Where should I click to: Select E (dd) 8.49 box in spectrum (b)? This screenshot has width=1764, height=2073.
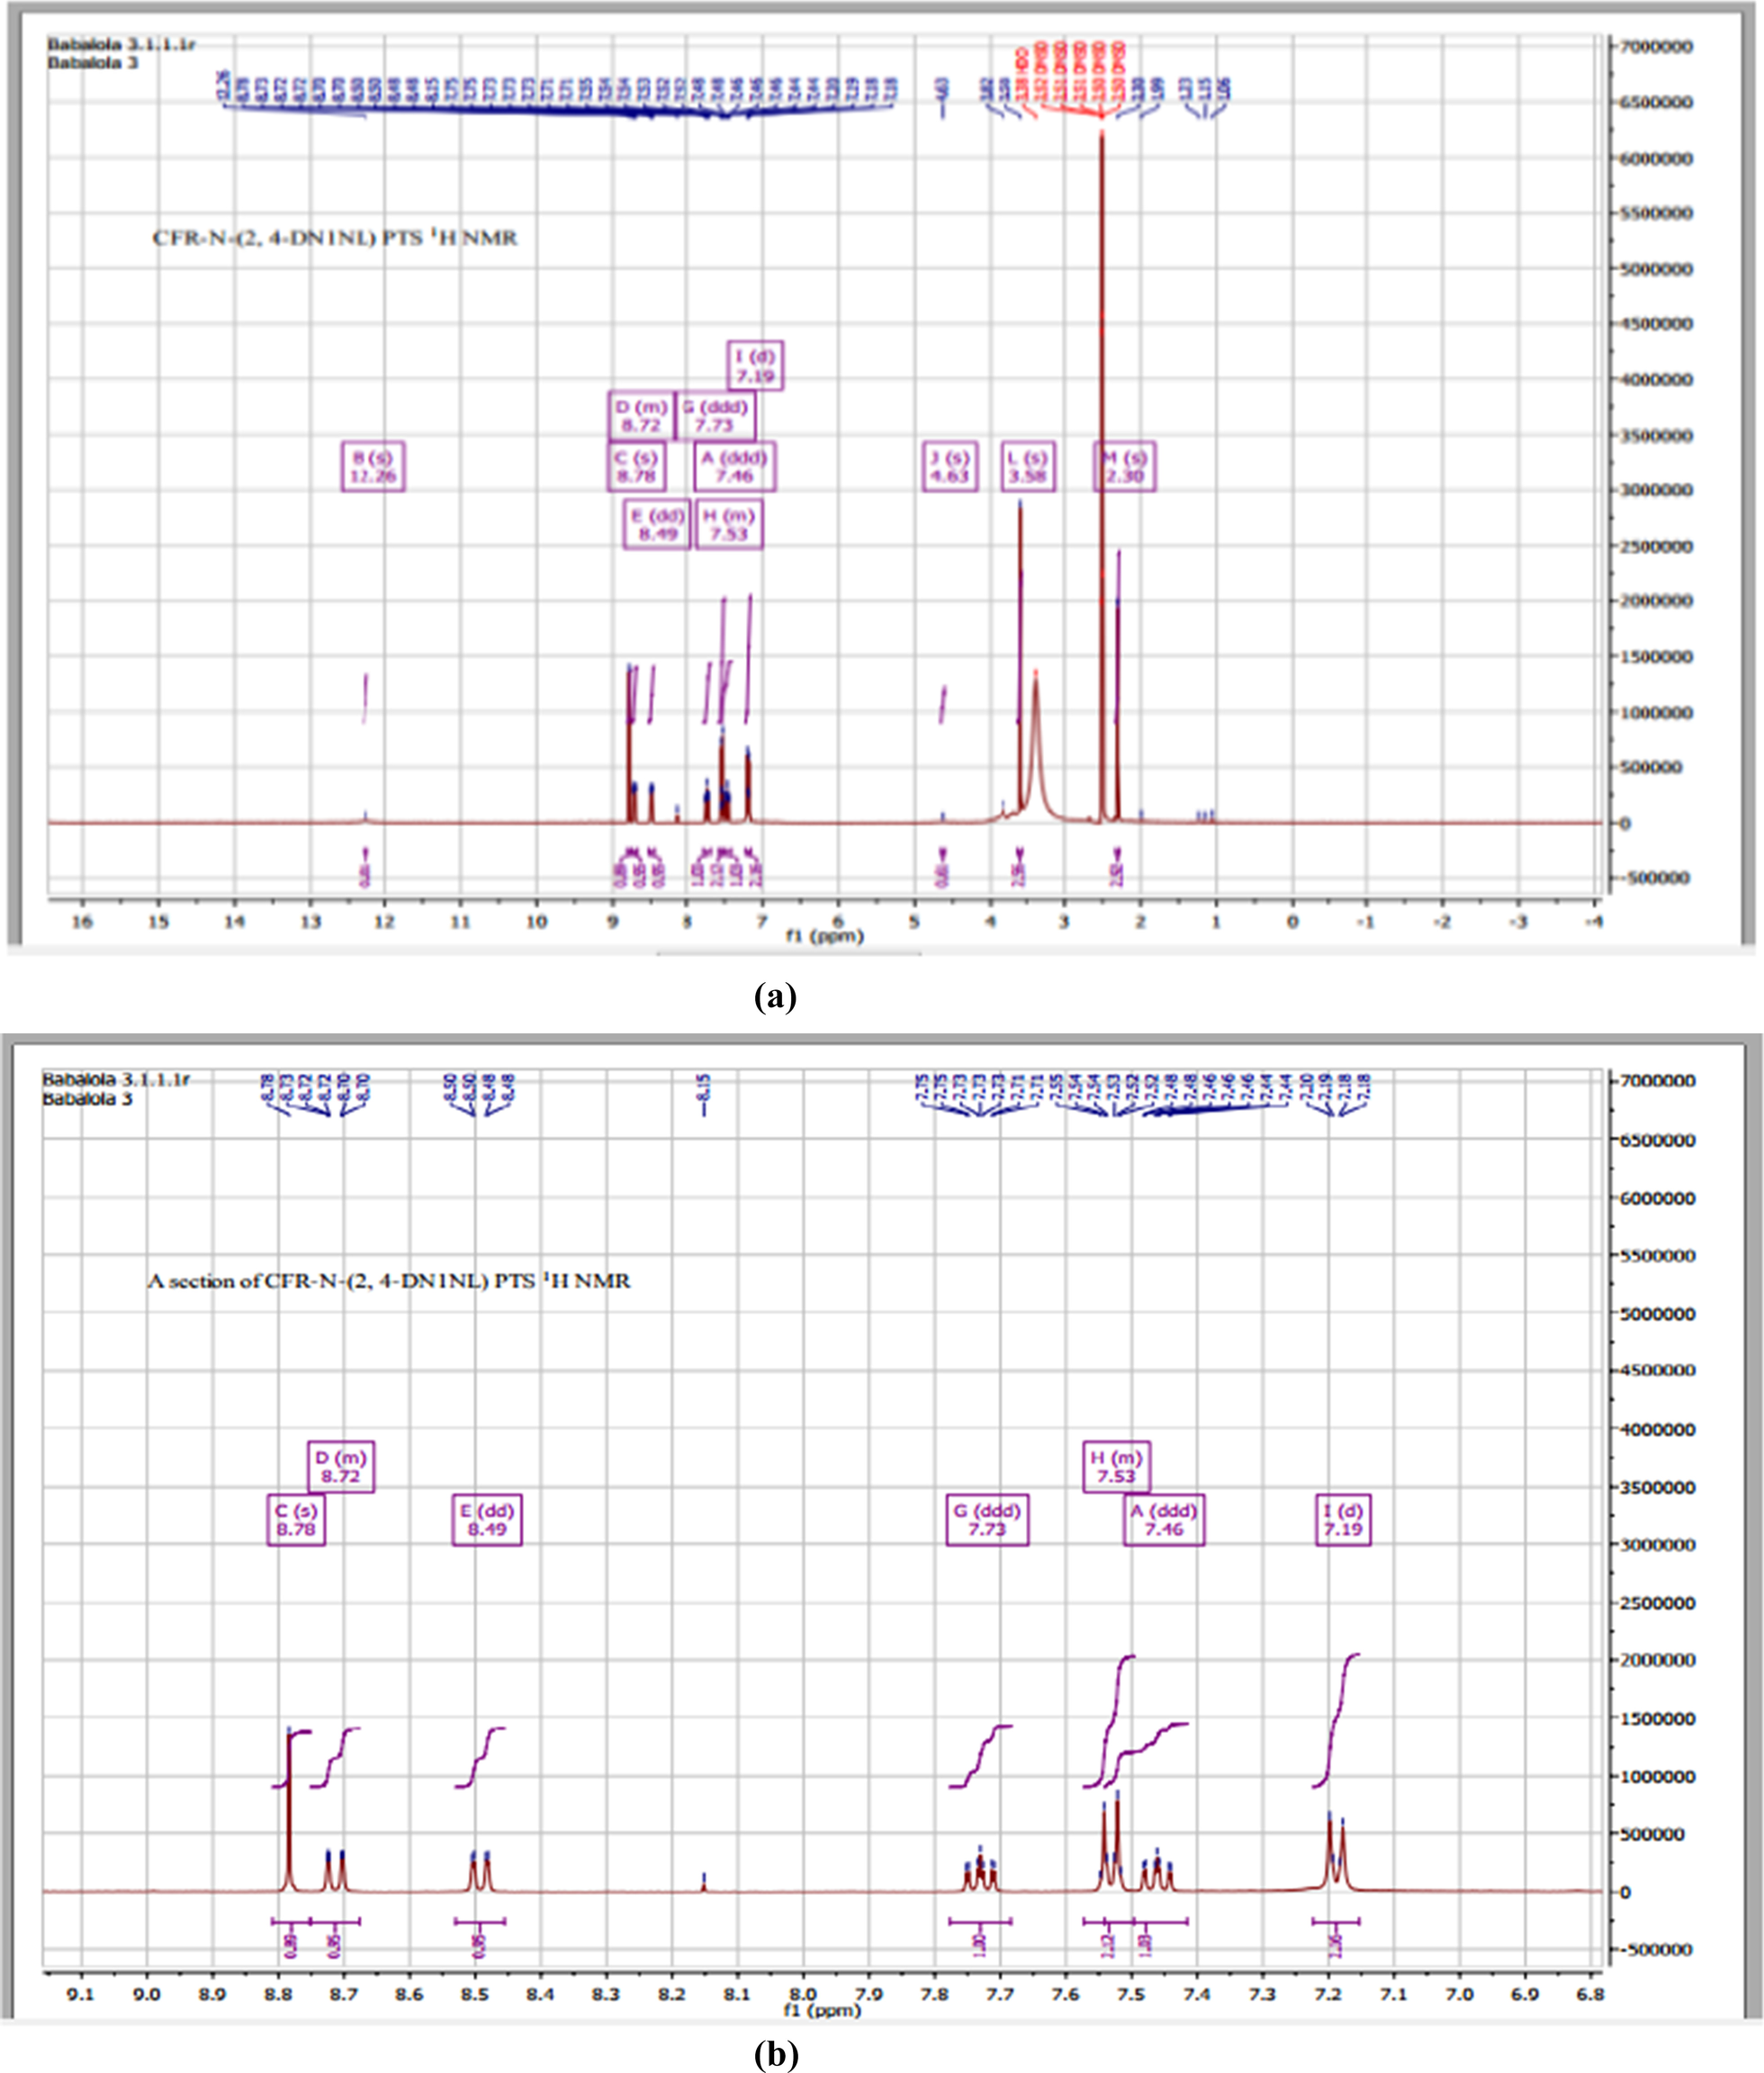[487, 1521]
